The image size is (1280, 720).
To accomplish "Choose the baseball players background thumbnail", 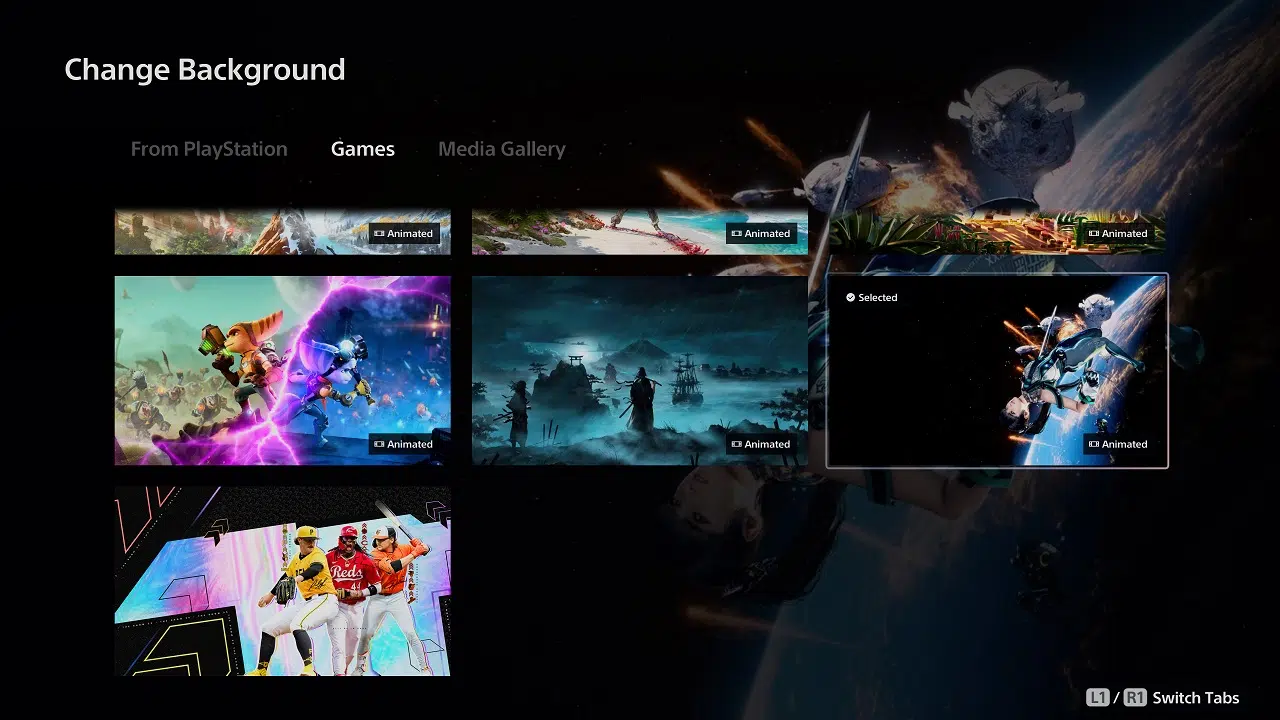I will tap(283, 581).
